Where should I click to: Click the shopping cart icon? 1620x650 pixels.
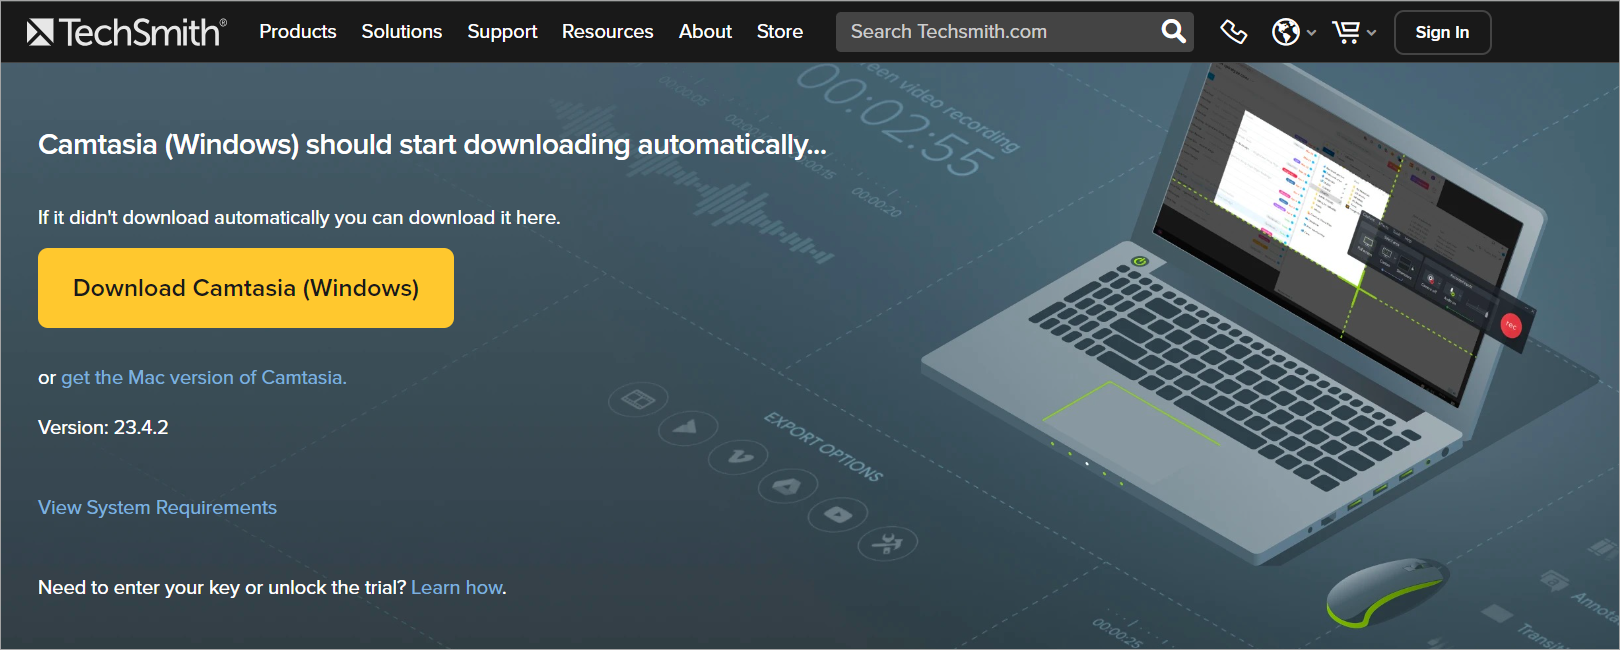1346,32
